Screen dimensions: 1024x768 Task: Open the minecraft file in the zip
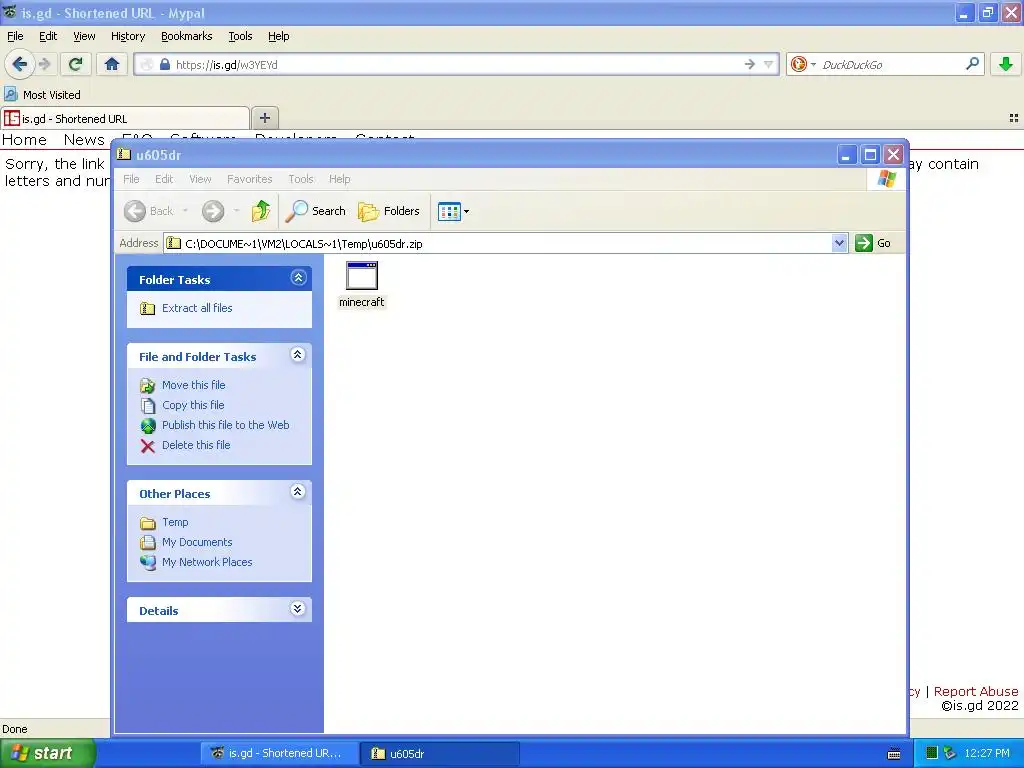(x=362, y=284)
